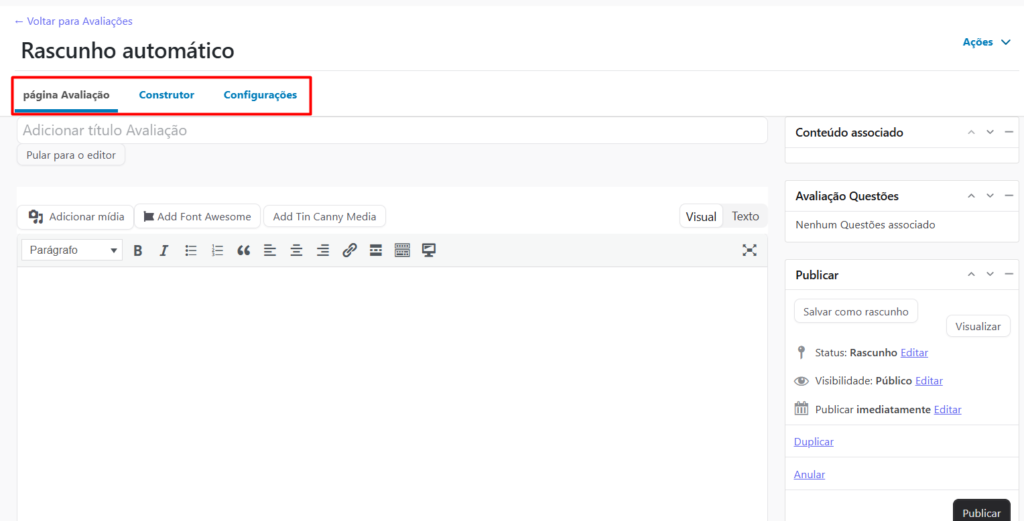Insert a bulleted list

click(x=191, y=250)
